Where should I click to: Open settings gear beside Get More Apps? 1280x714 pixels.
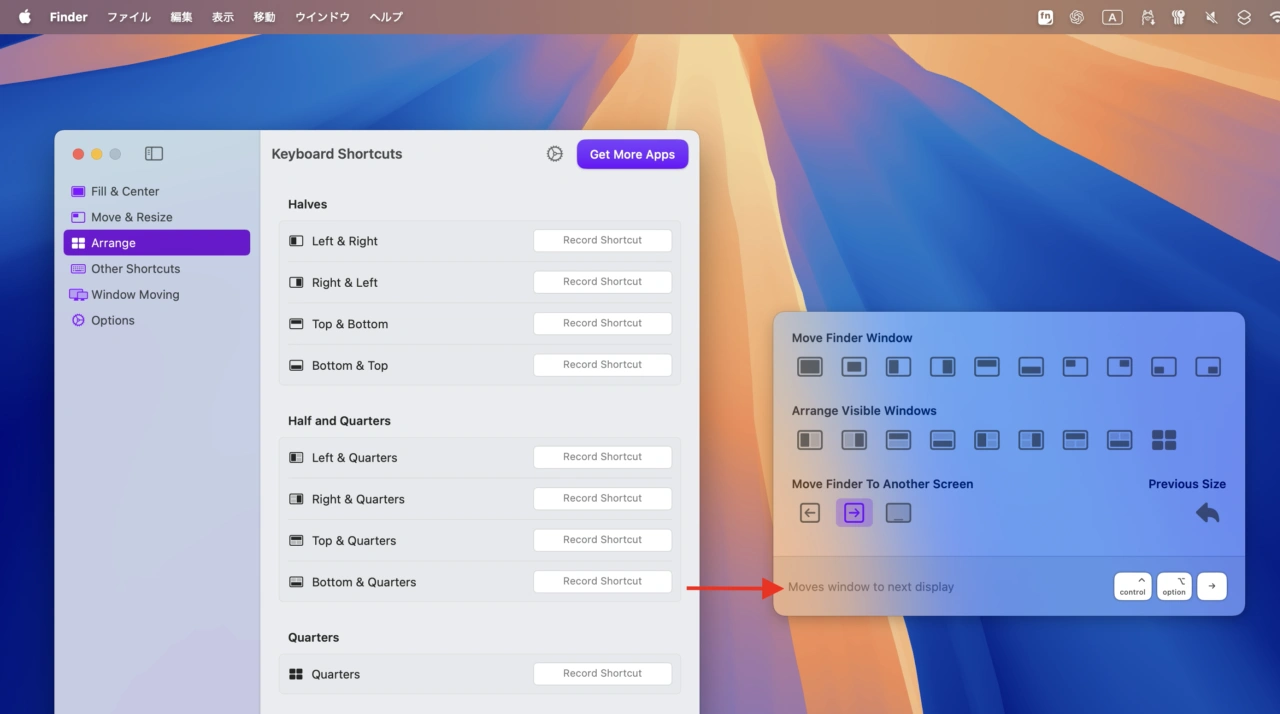tap(555, 154)
